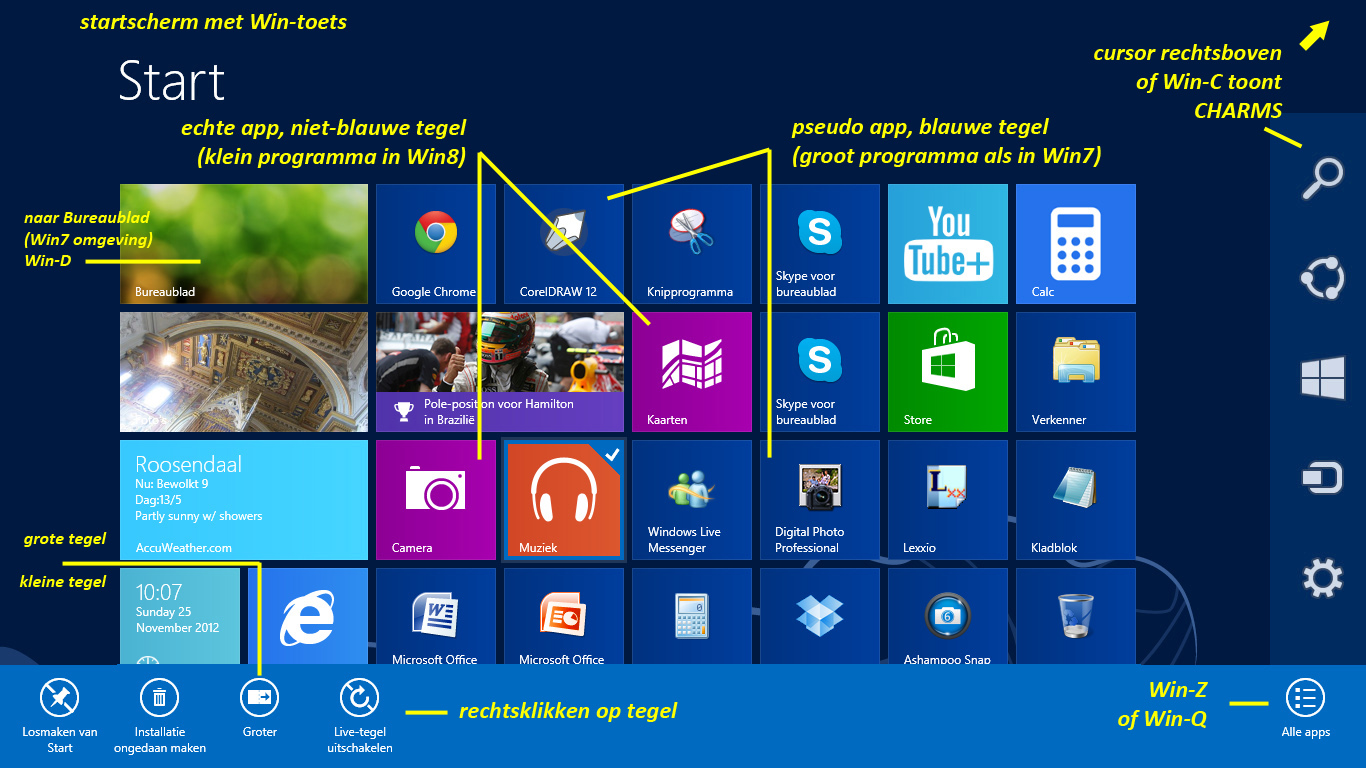Open the Knipprogramma snipping tool tile
Viewport: 1366px width, 768px height.
point(691,244)
